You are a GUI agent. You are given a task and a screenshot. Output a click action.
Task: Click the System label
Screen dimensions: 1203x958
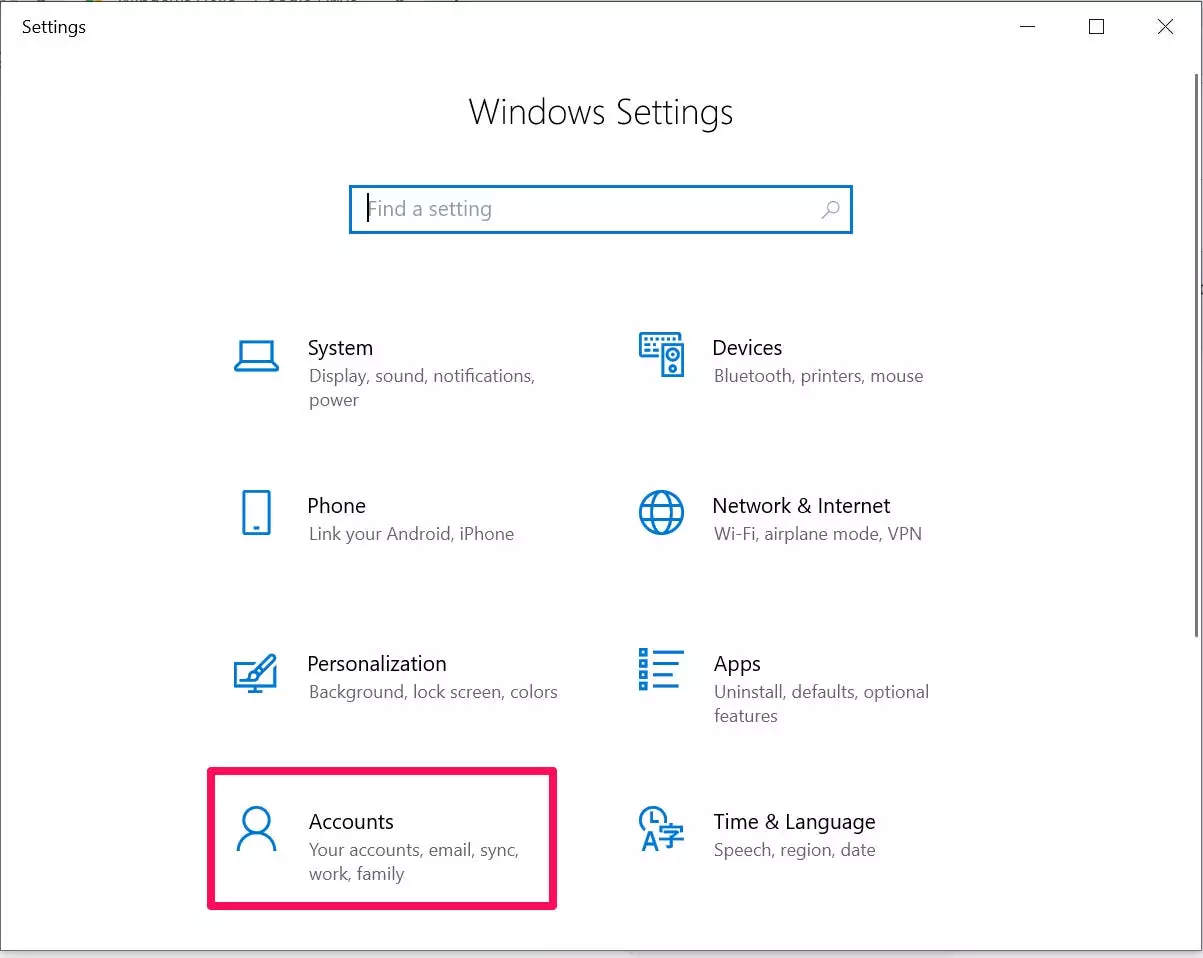340,348
